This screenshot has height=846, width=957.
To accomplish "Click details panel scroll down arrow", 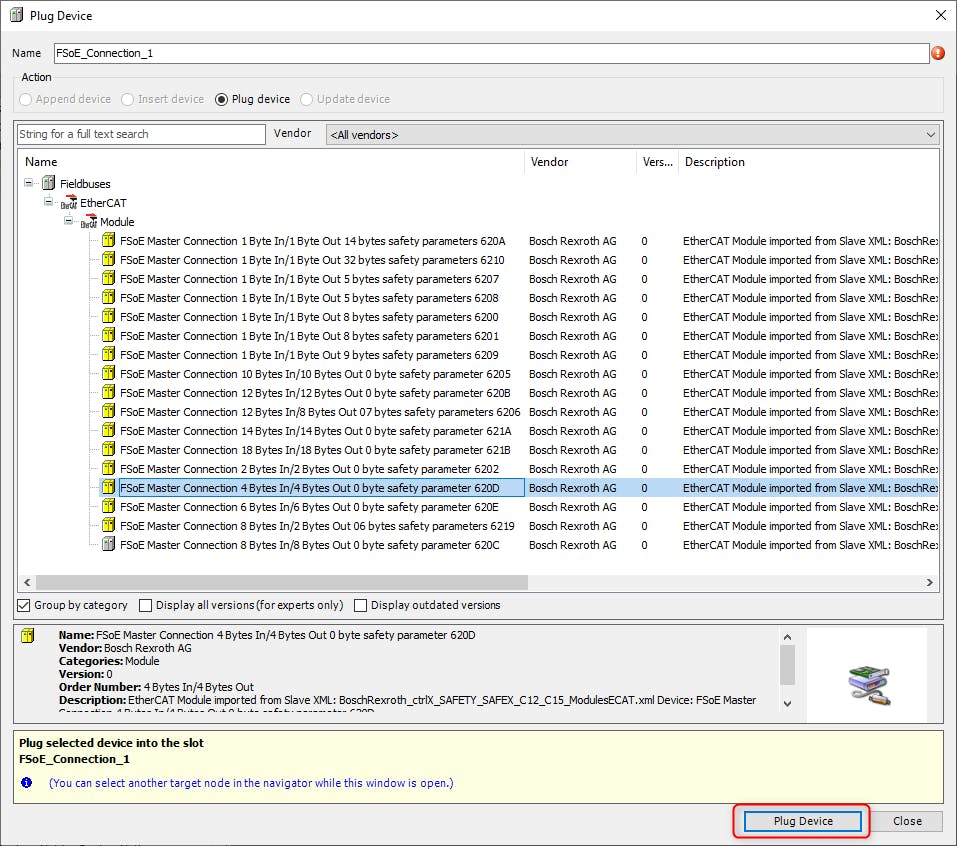I will pos(787,703).
